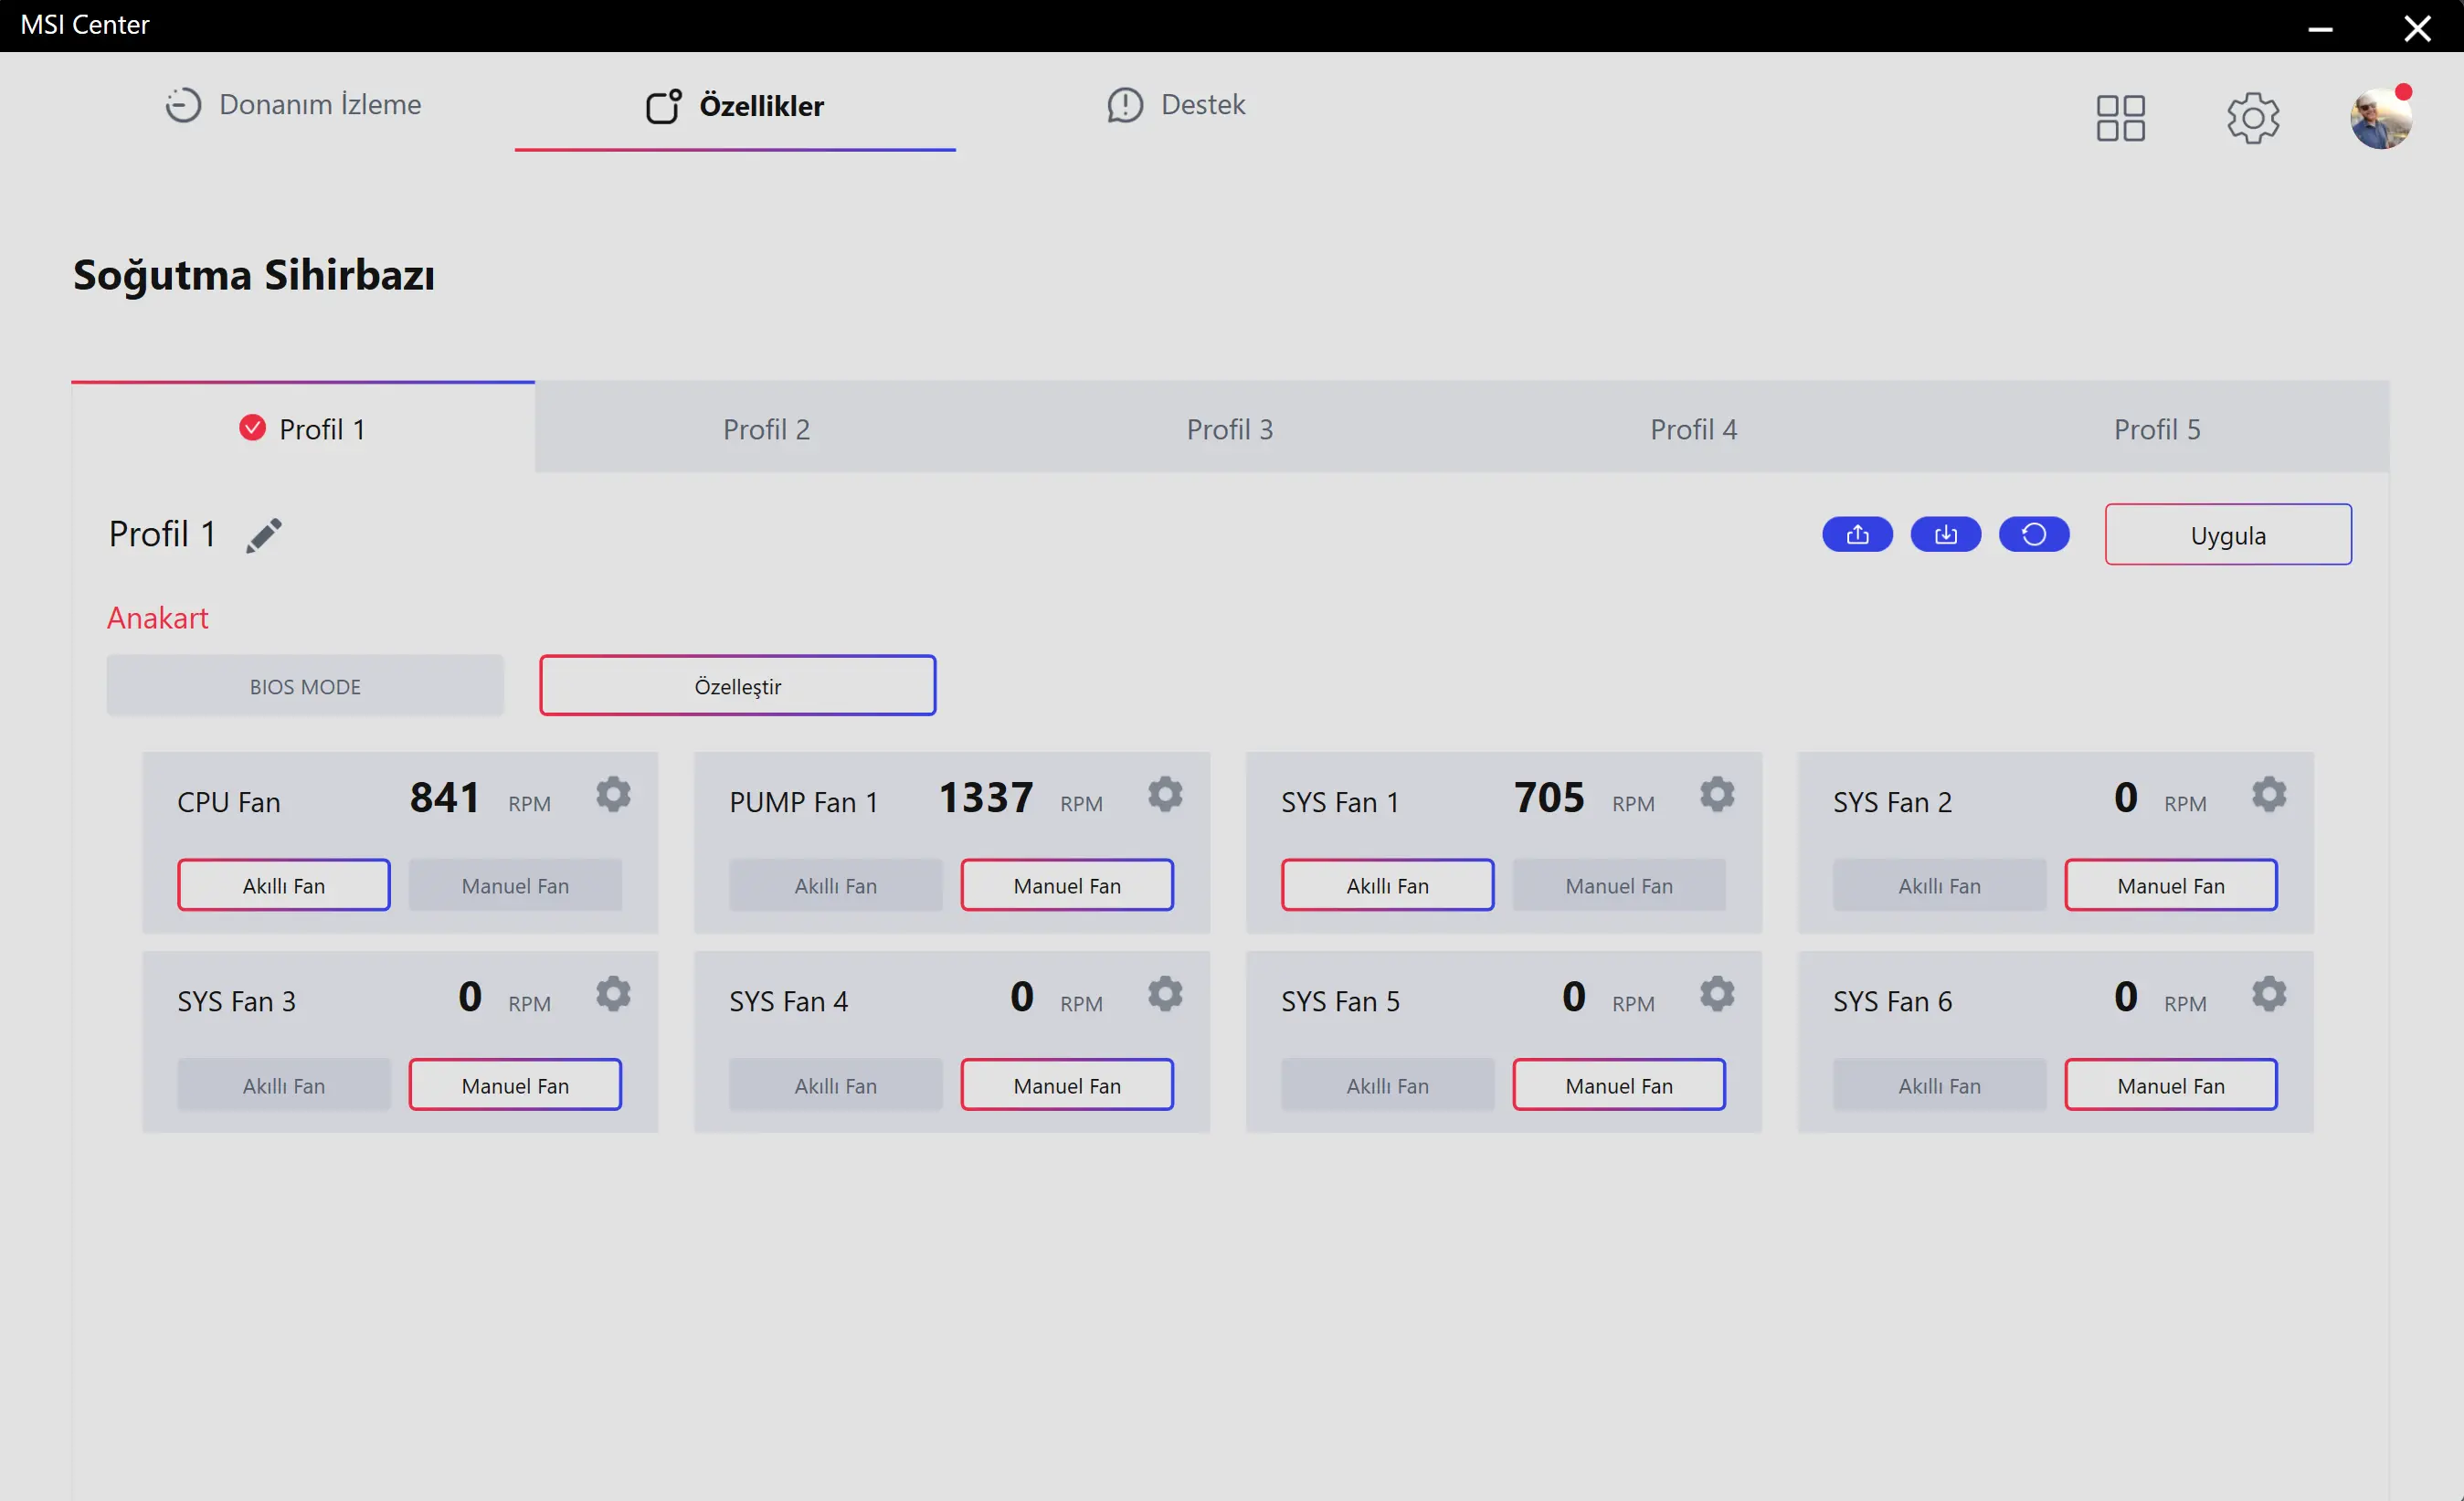This screenshot has height=1501, width=2464.
Task: Open the feature grid view icon
Action: [2120, 119]
